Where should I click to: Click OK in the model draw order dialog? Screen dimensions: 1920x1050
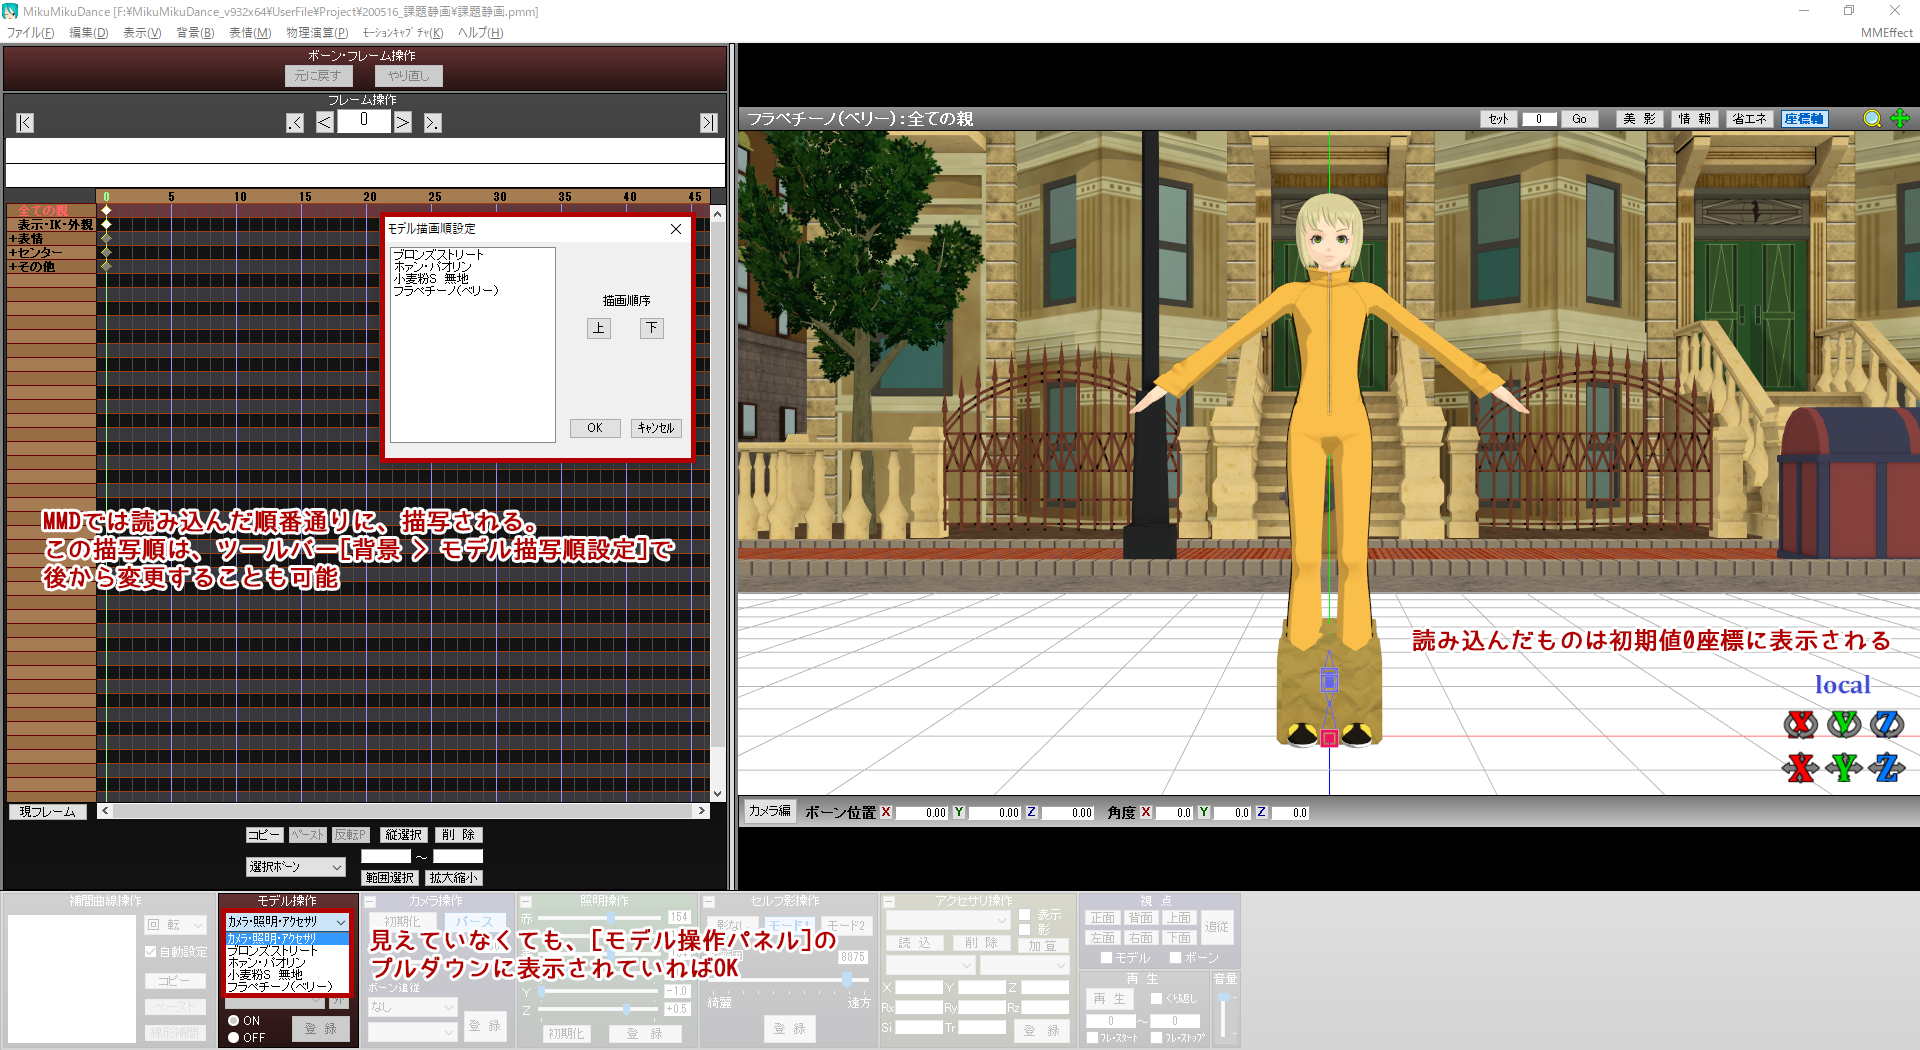tap(595, 428)
